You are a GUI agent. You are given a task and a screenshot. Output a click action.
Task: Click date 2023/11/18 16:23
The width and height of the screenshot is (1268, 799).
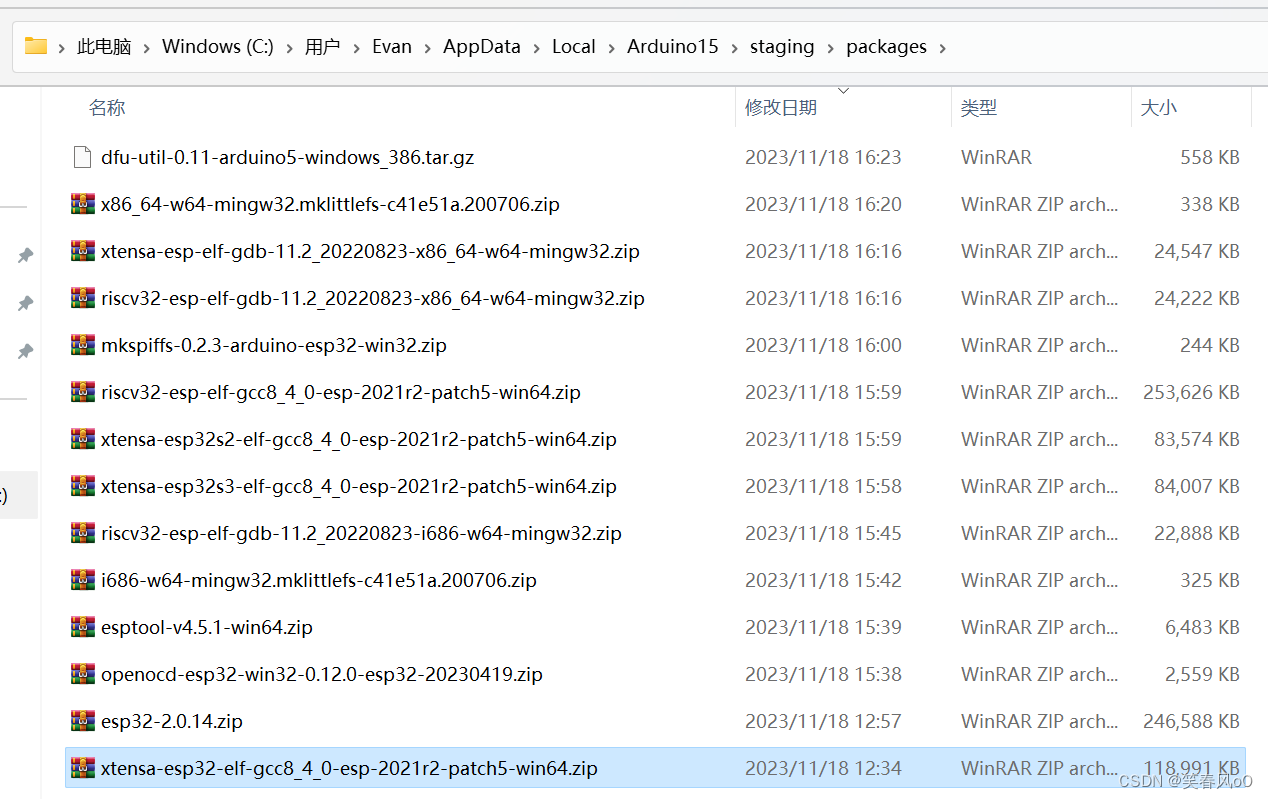tap(823, 157)
